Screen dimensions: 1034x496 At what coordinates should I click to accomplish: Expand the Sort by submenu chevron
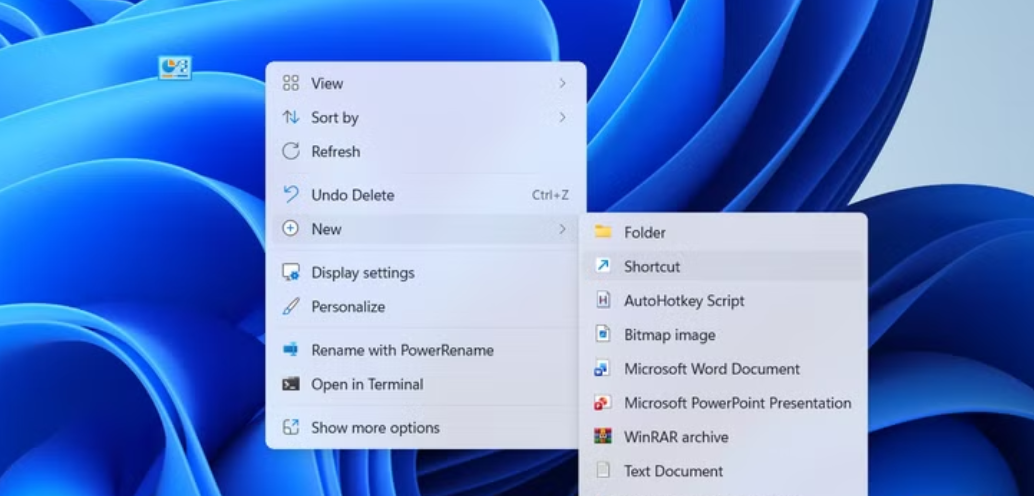pos(562,117)
